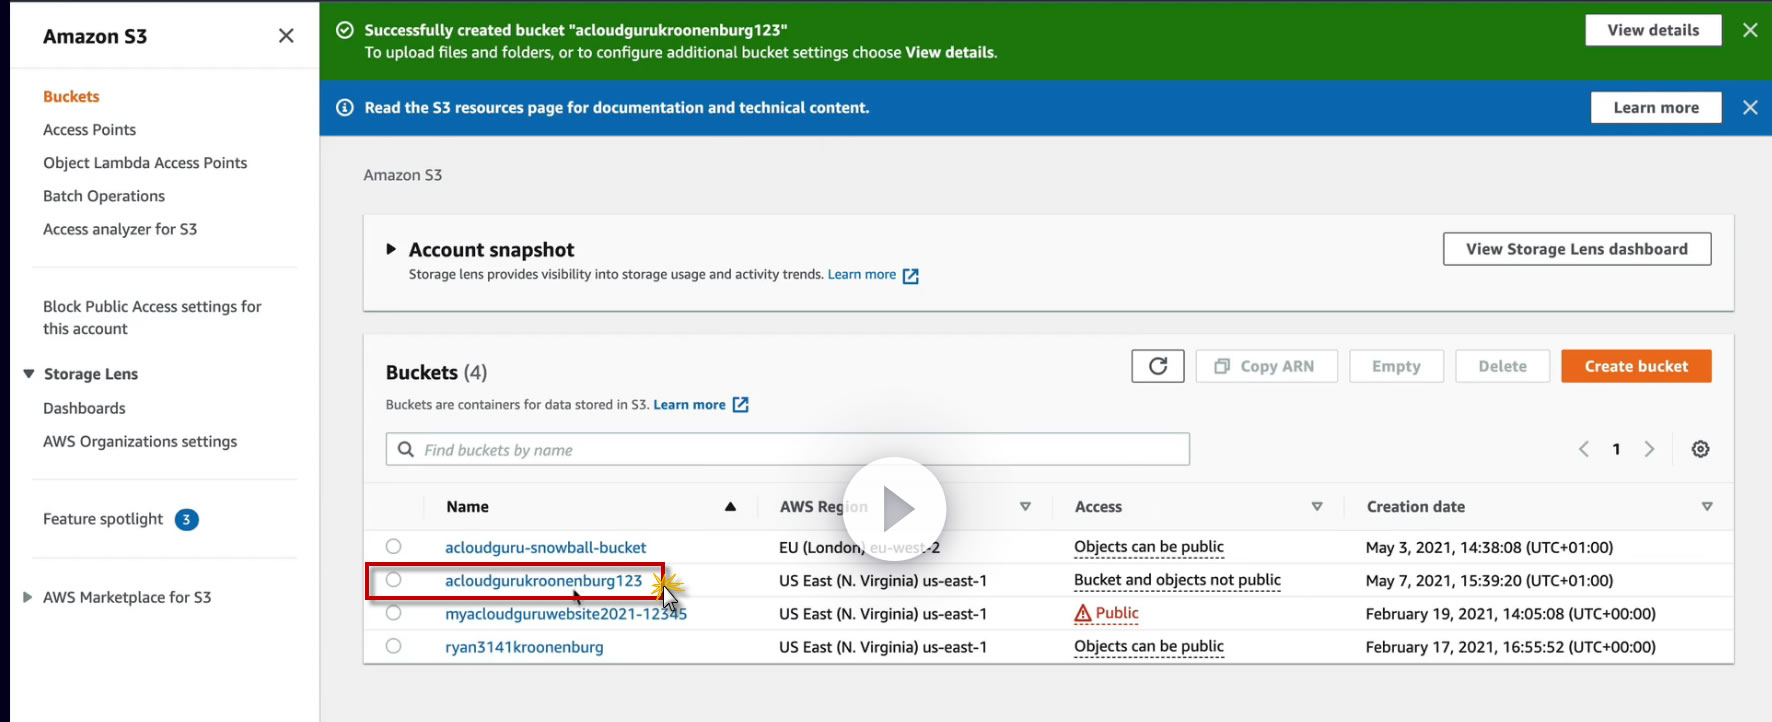1772x722 pixels.
Task: Click the current page number 1
Action: (x=1616, y=449)
